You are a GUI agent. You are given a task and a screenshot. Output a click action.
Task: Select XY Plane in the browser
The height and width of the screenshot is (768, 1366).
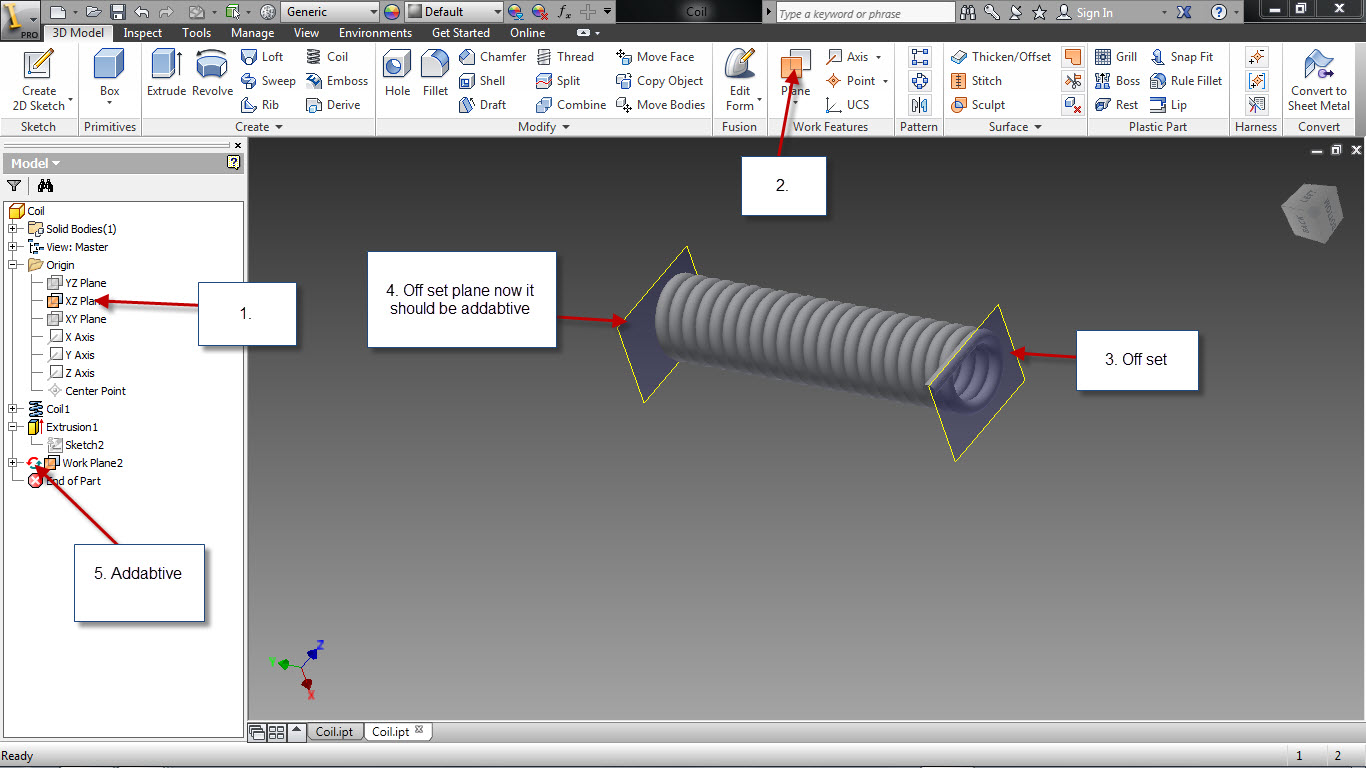[85, 319]
